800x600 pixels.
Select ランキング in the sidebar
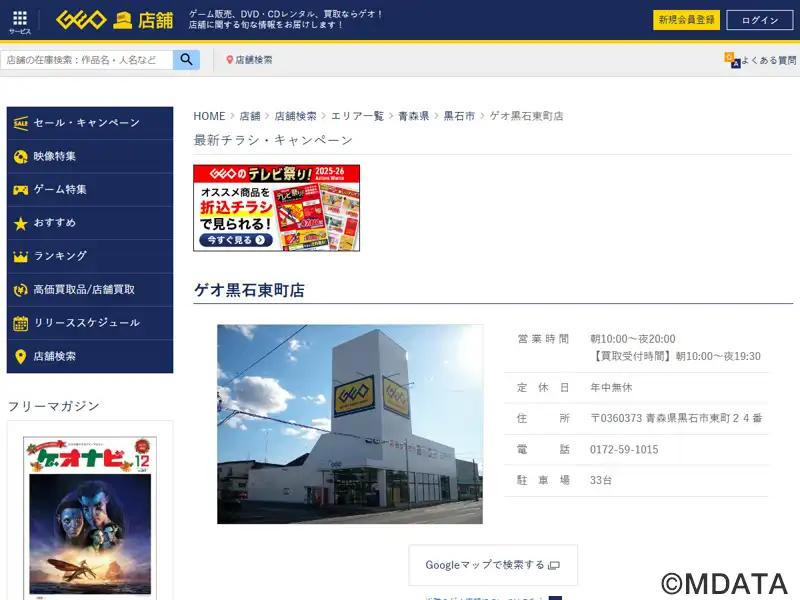(x=90, y=257)
